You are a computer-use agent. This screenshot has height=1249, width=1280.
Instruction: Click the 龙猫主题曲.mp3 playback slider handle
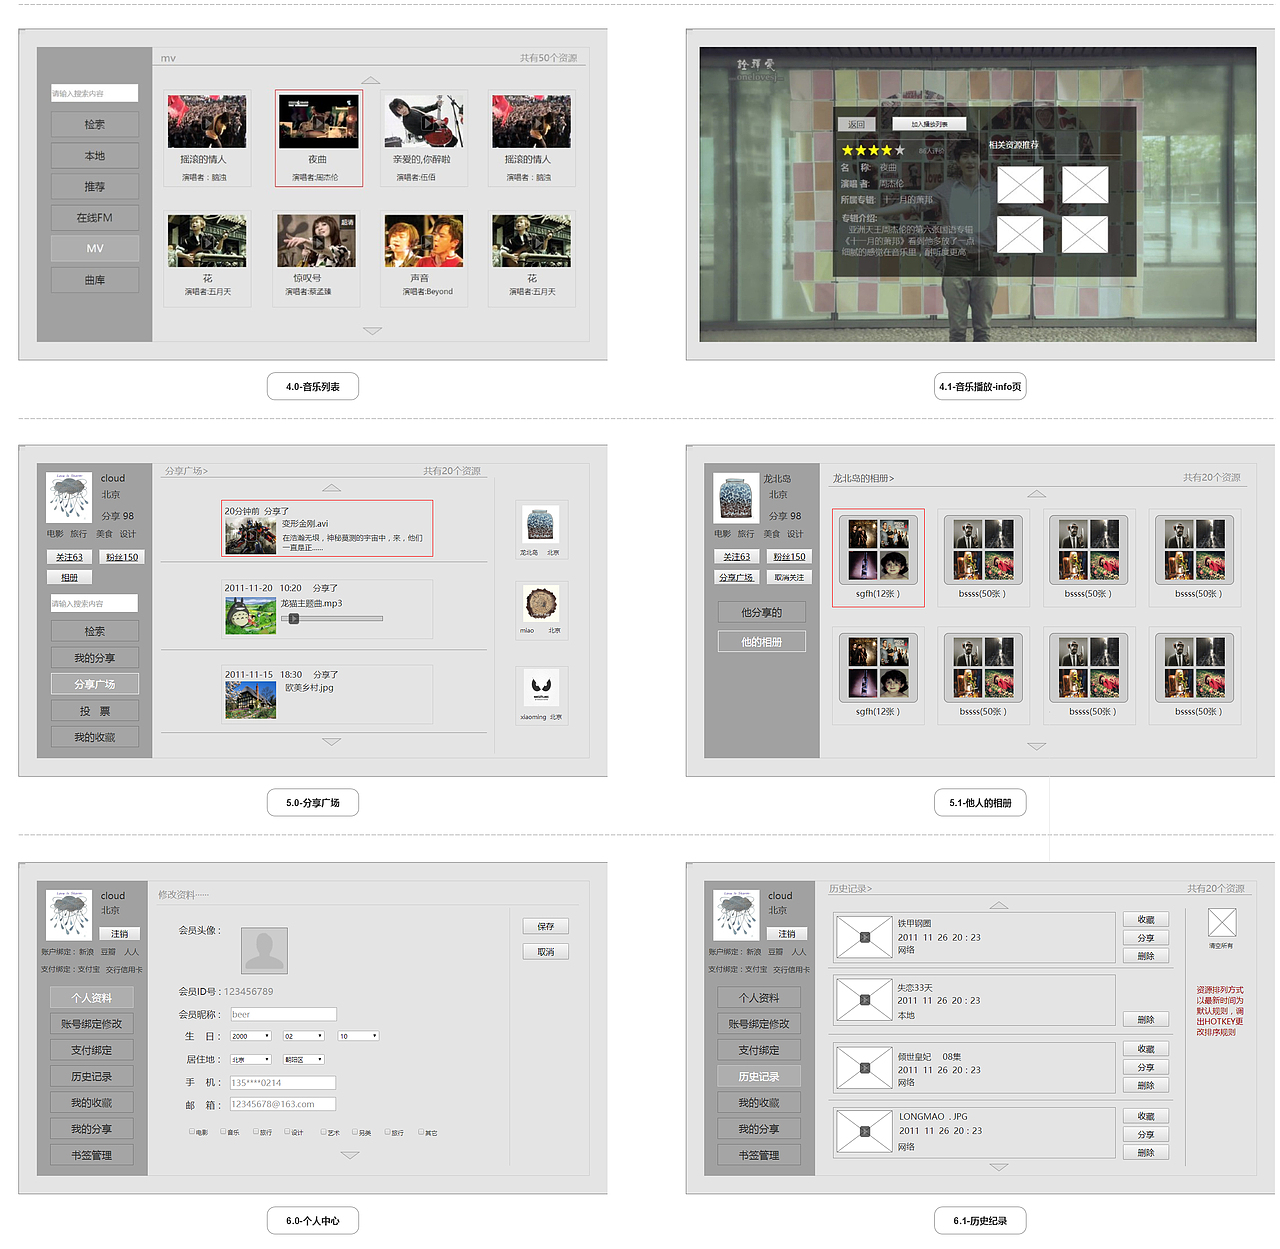pyautogui.click(x=294, y=619)
